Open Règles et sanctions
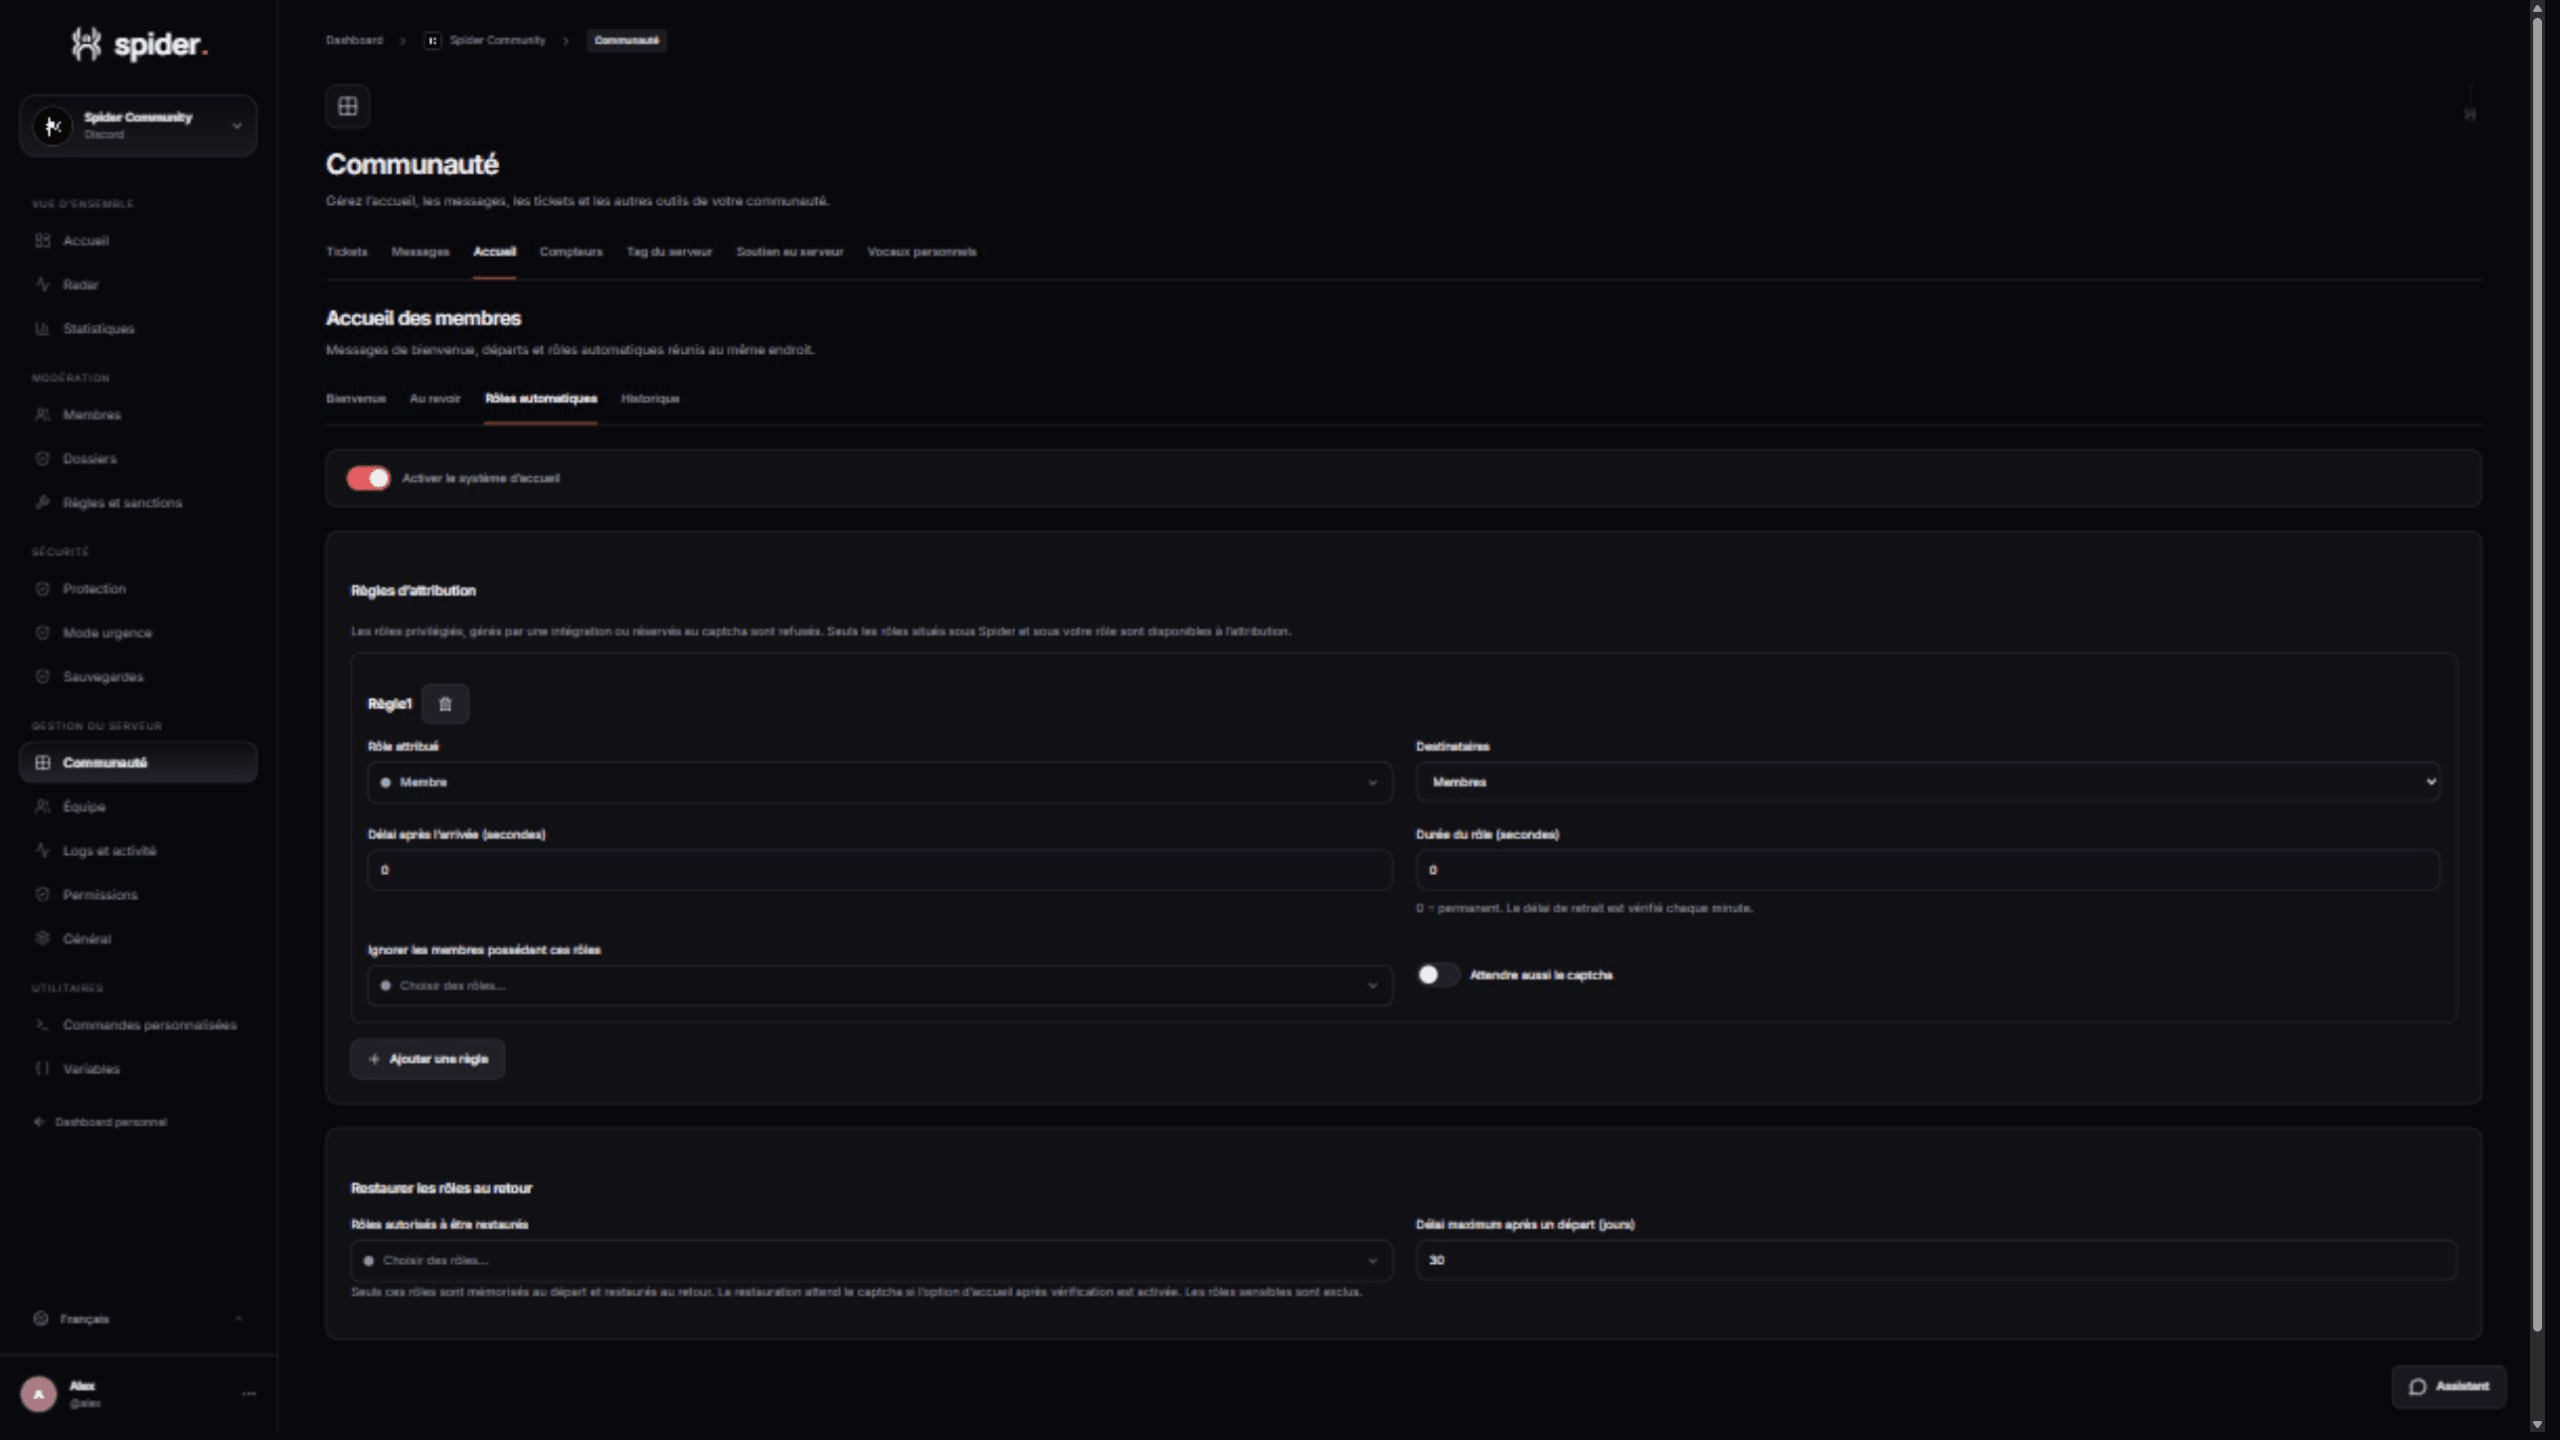The image size is (2560, 1440). click(138, 503)
